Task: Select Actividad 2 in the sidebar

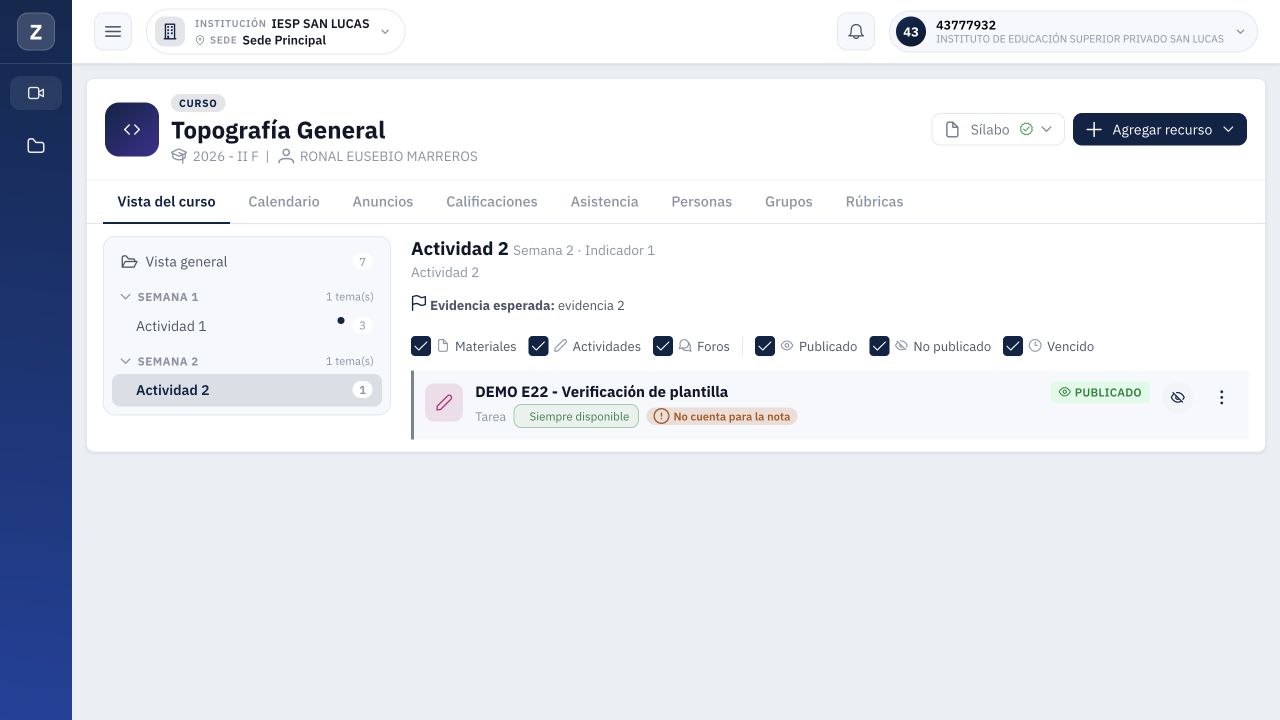Action: pos(247,390)
